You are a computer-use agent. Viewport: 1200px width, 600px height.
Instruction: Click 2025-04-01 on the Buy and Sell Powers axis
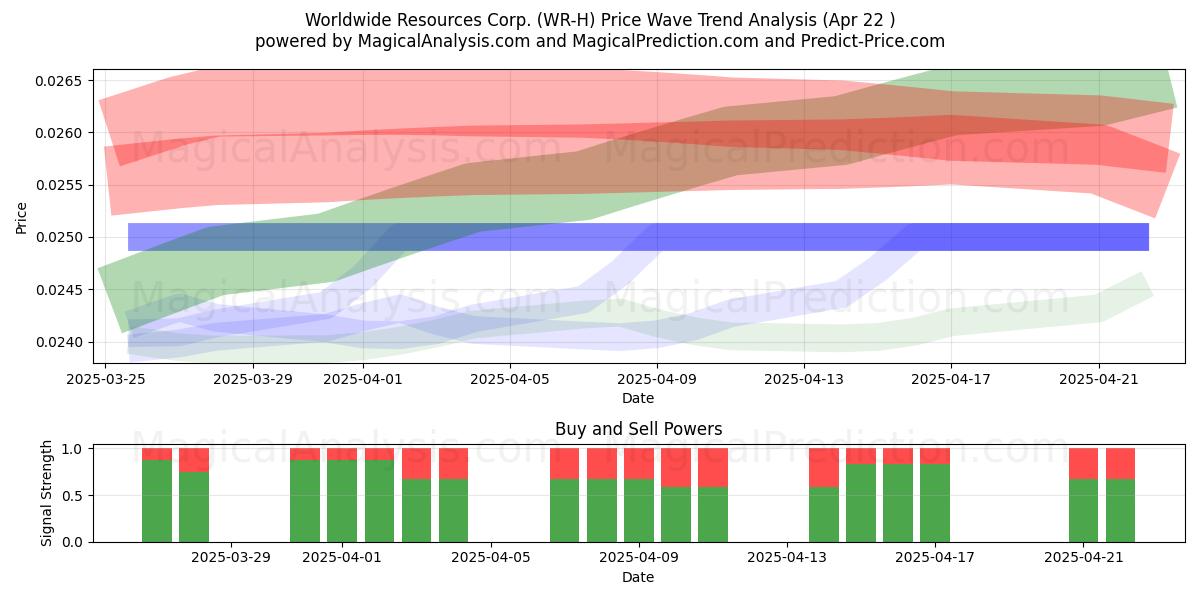coord(342,558)
